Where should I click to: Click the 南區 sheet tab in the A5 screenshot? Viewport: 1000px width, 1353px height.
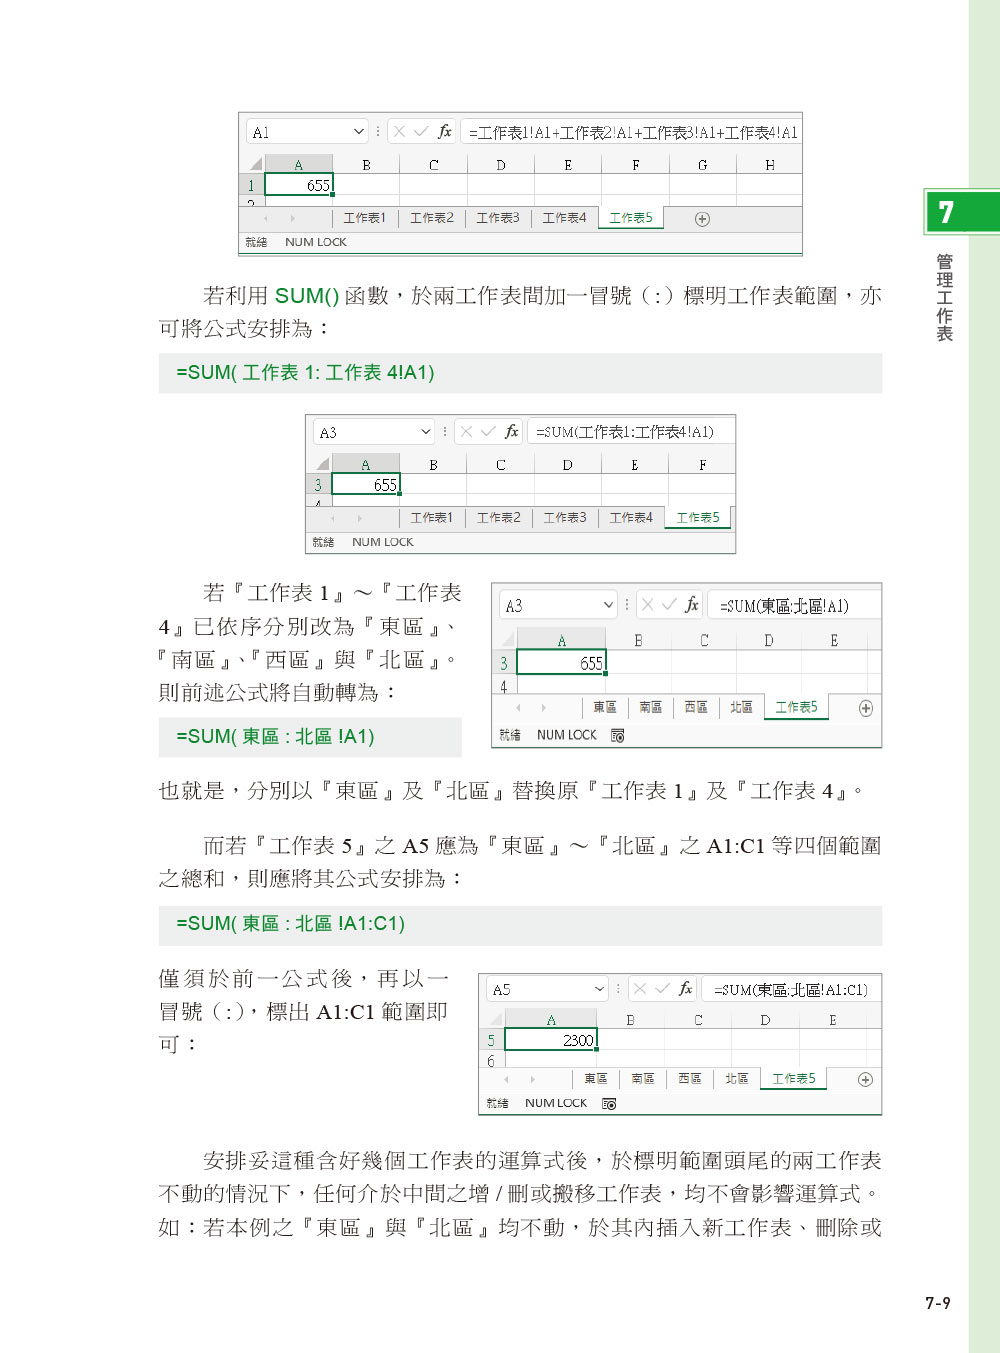coord(640,1079)
